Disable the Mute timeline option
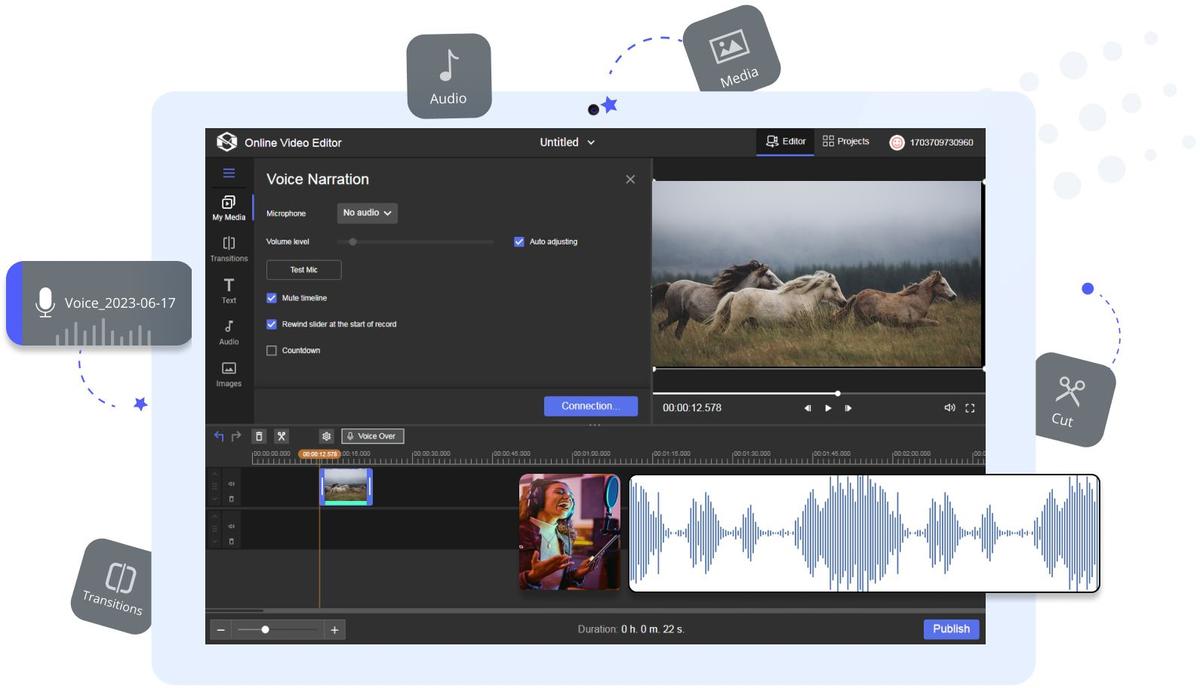This screenshot has width=1200, height=688. [270, 296]
